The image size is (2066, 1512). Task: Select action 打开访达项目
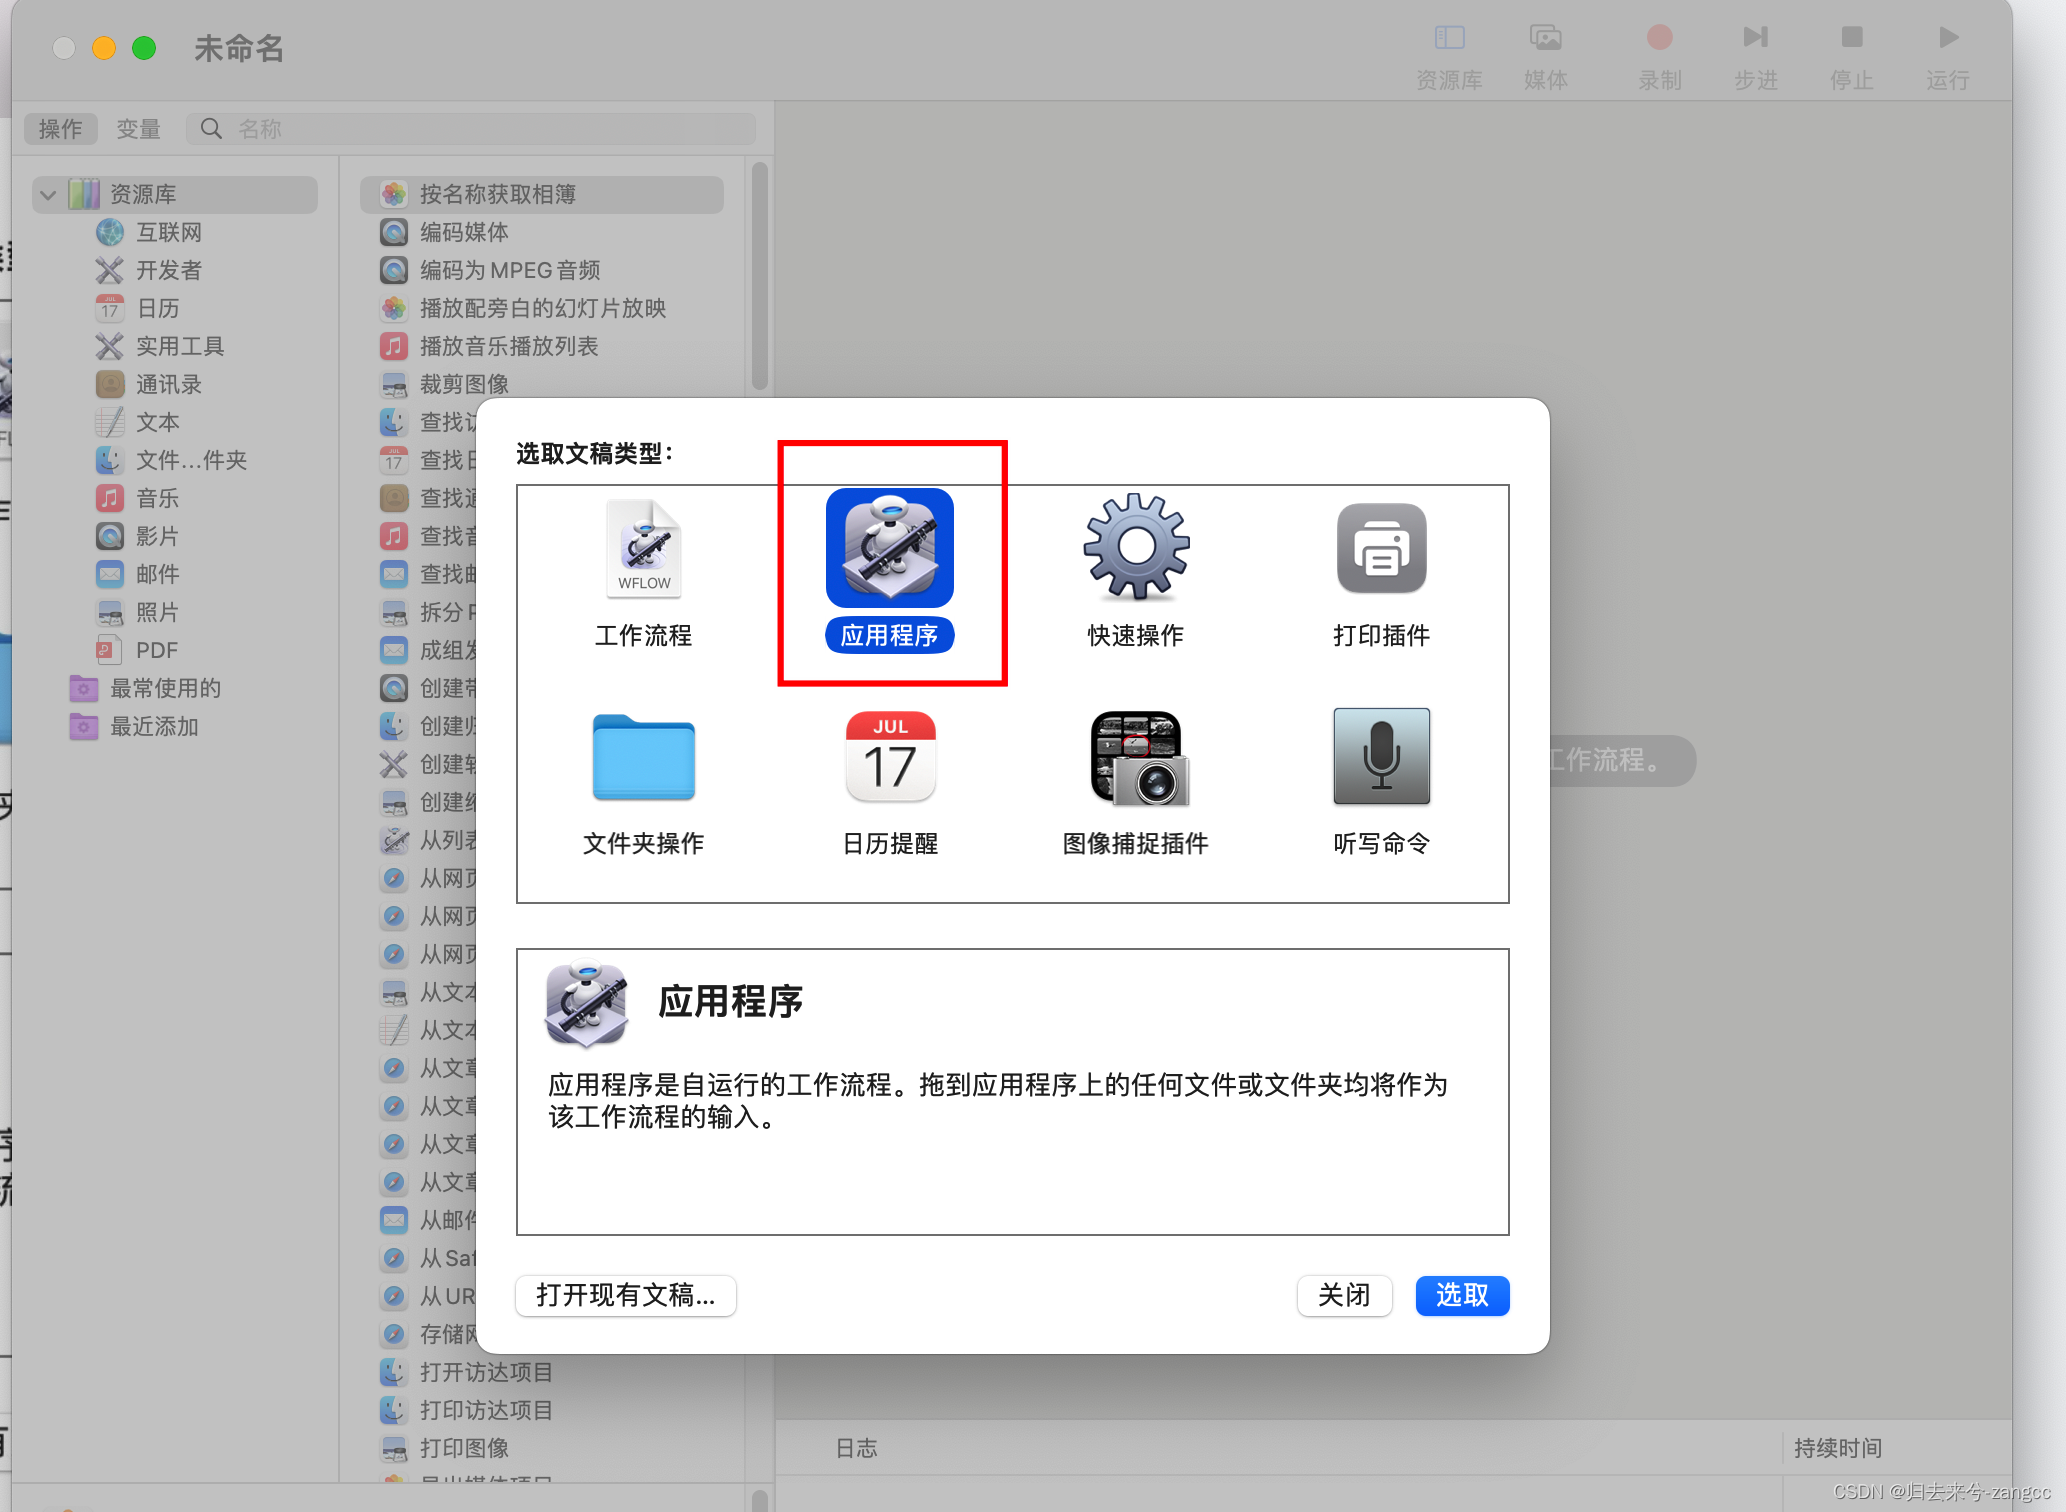(x=486, y=1372)
